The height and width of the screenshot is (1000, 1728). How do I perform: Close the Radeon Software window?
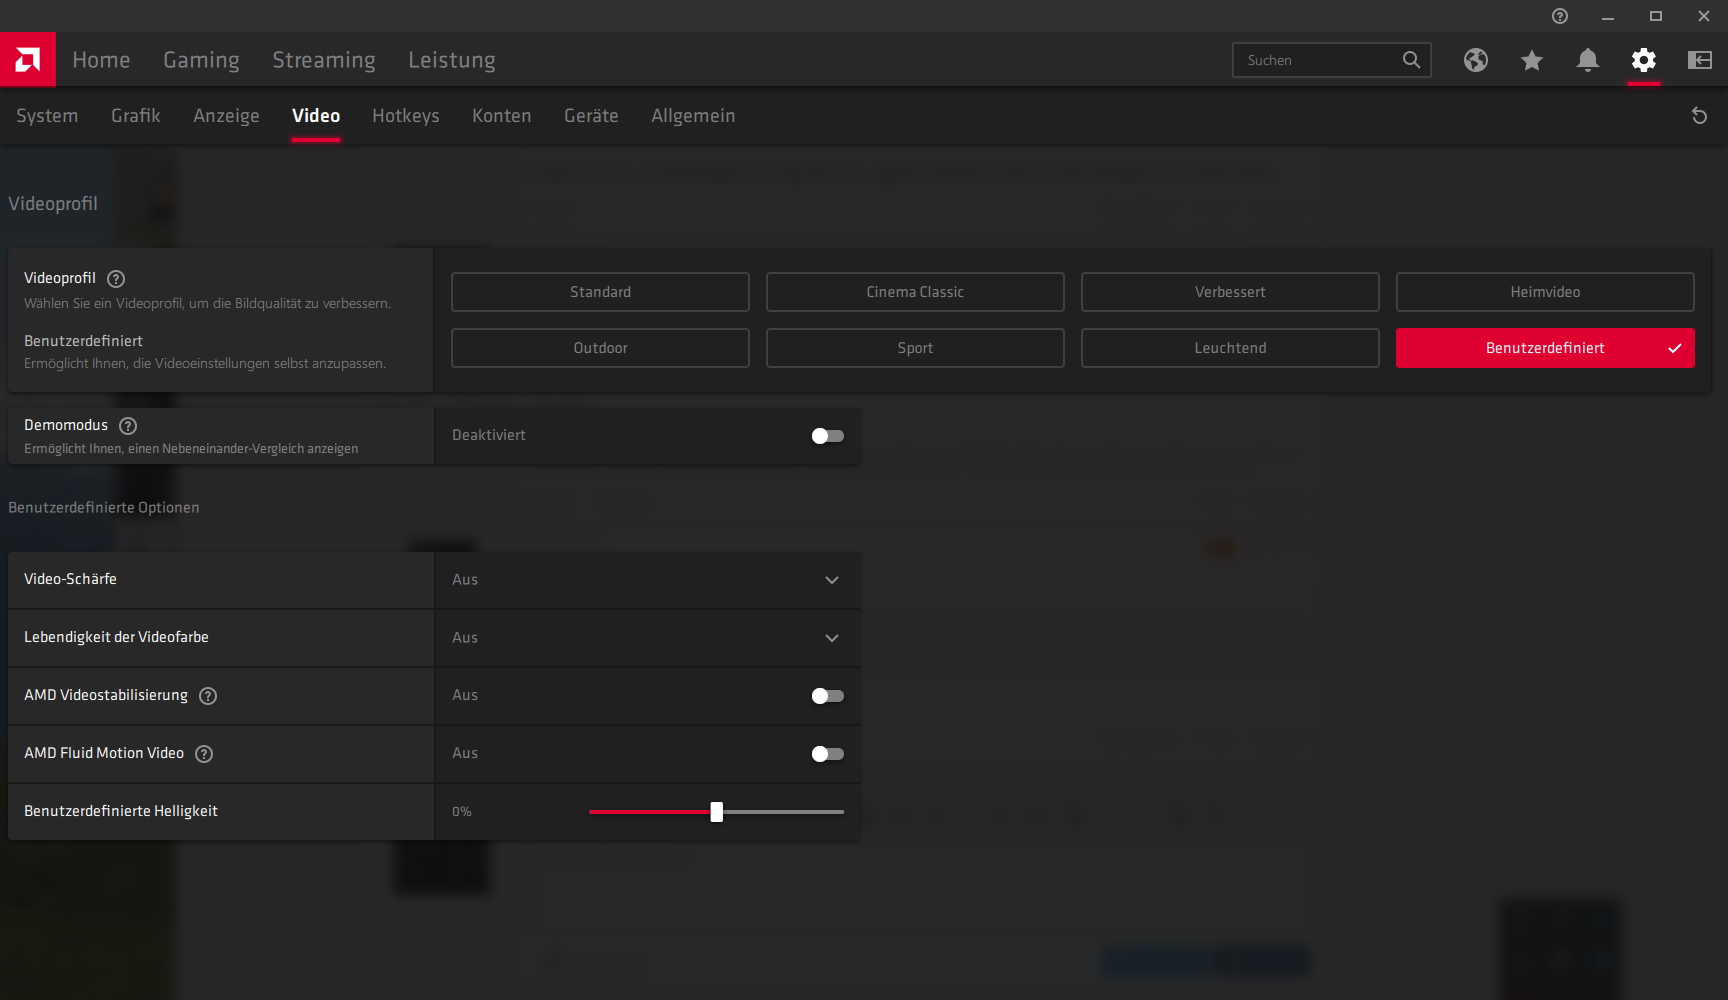[1704, 16]
